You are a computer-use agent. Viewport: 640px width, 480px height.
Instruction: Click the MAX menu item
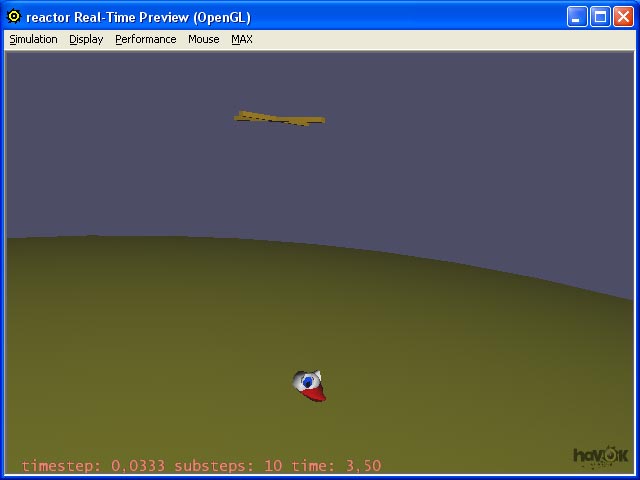click(242, 40)
